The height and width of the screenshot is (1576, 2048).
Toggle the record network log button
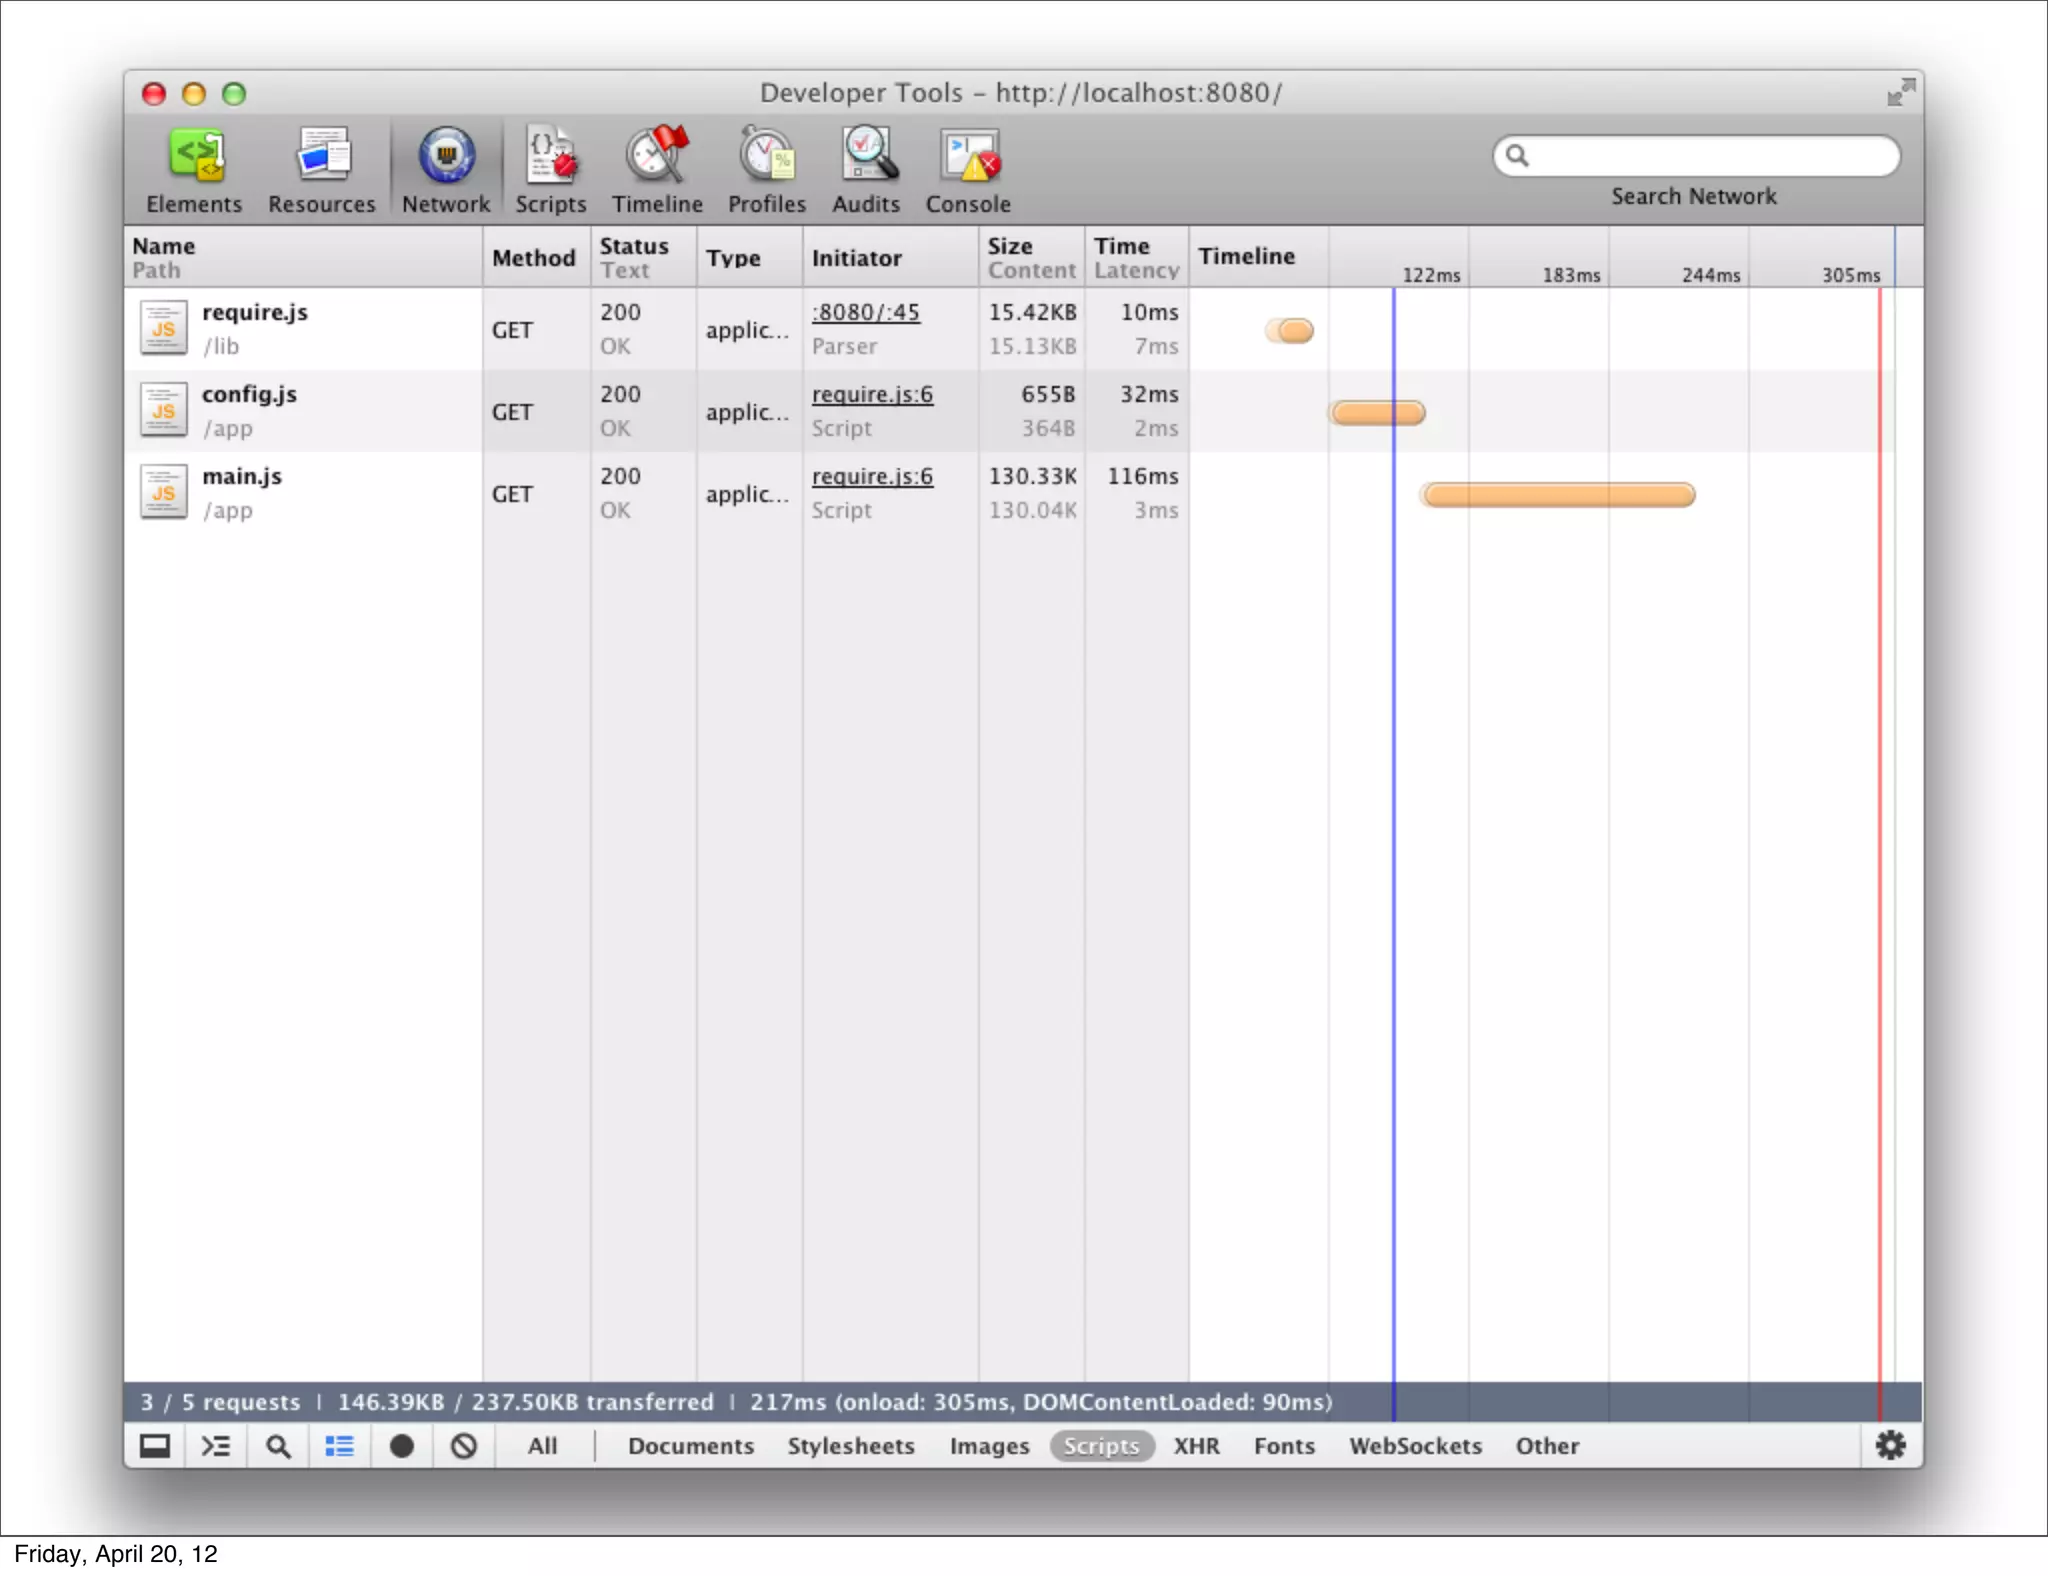coord(402,1446)
